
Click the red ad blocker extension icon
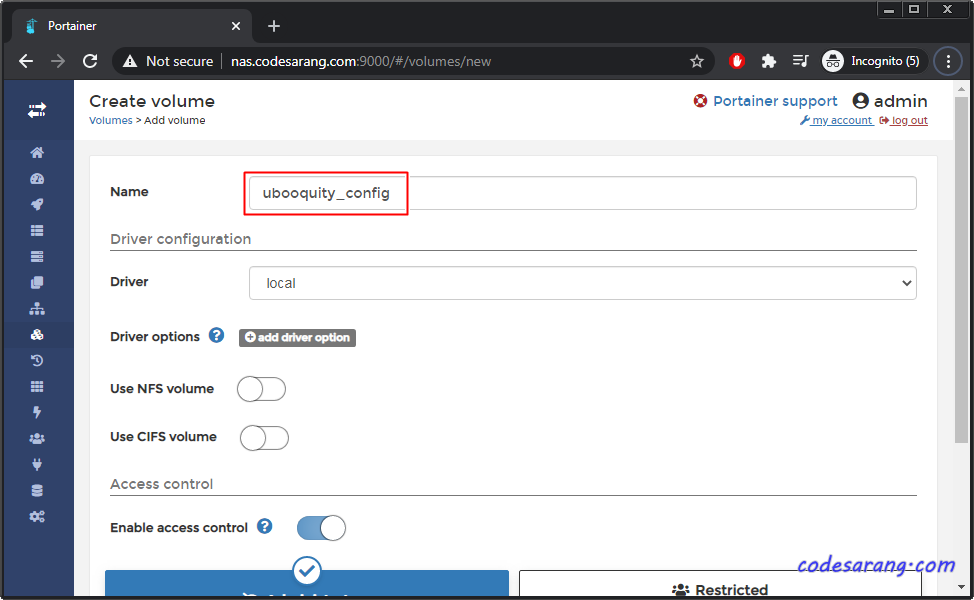pos(737,61)
